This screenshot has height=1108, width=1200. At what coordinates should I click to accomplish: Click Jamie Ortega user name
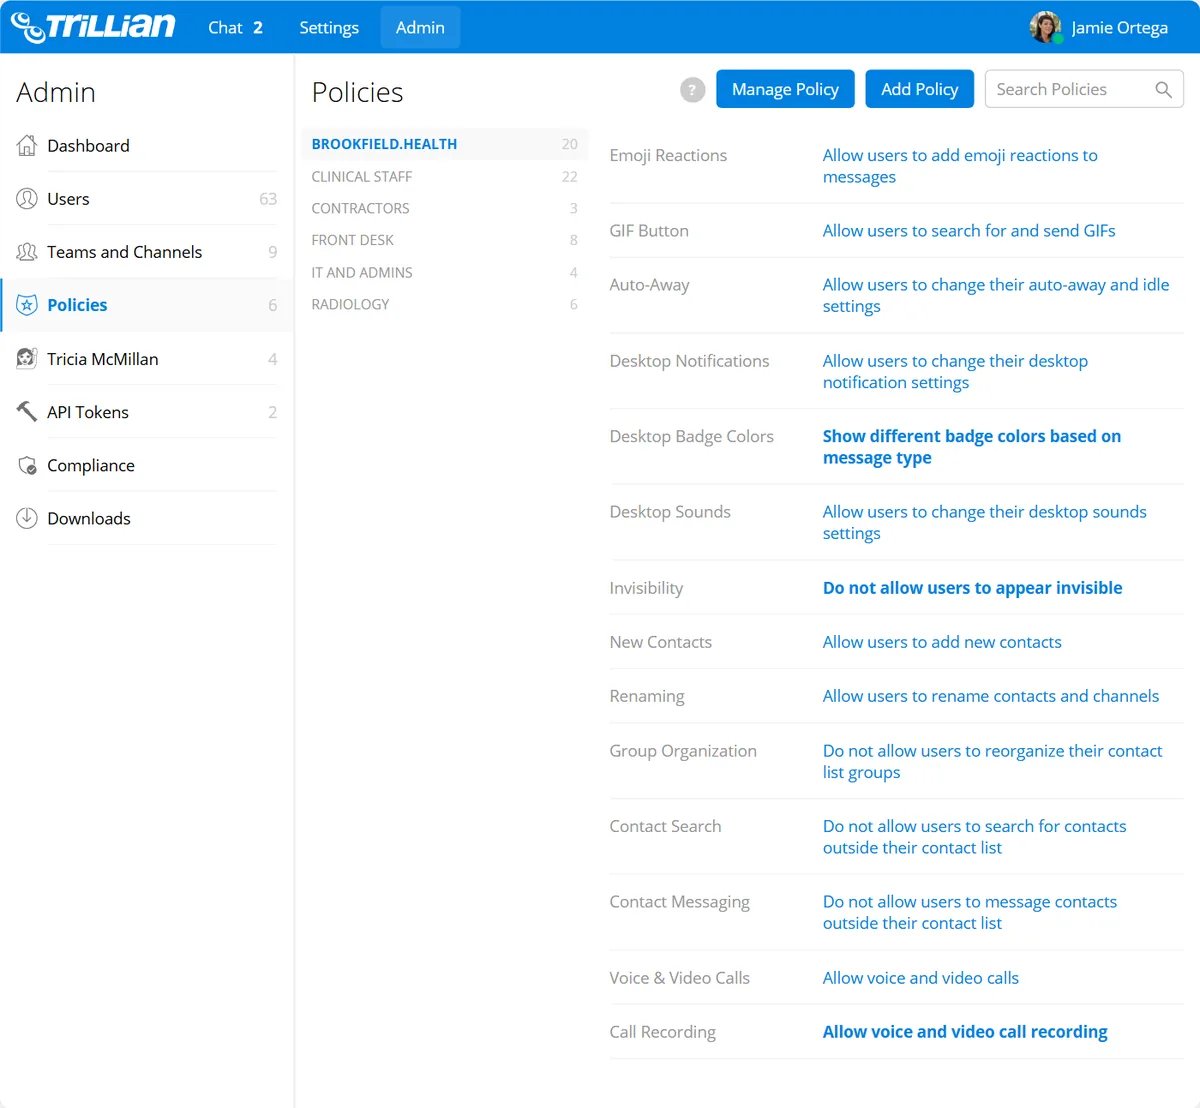coord(1119,27)
